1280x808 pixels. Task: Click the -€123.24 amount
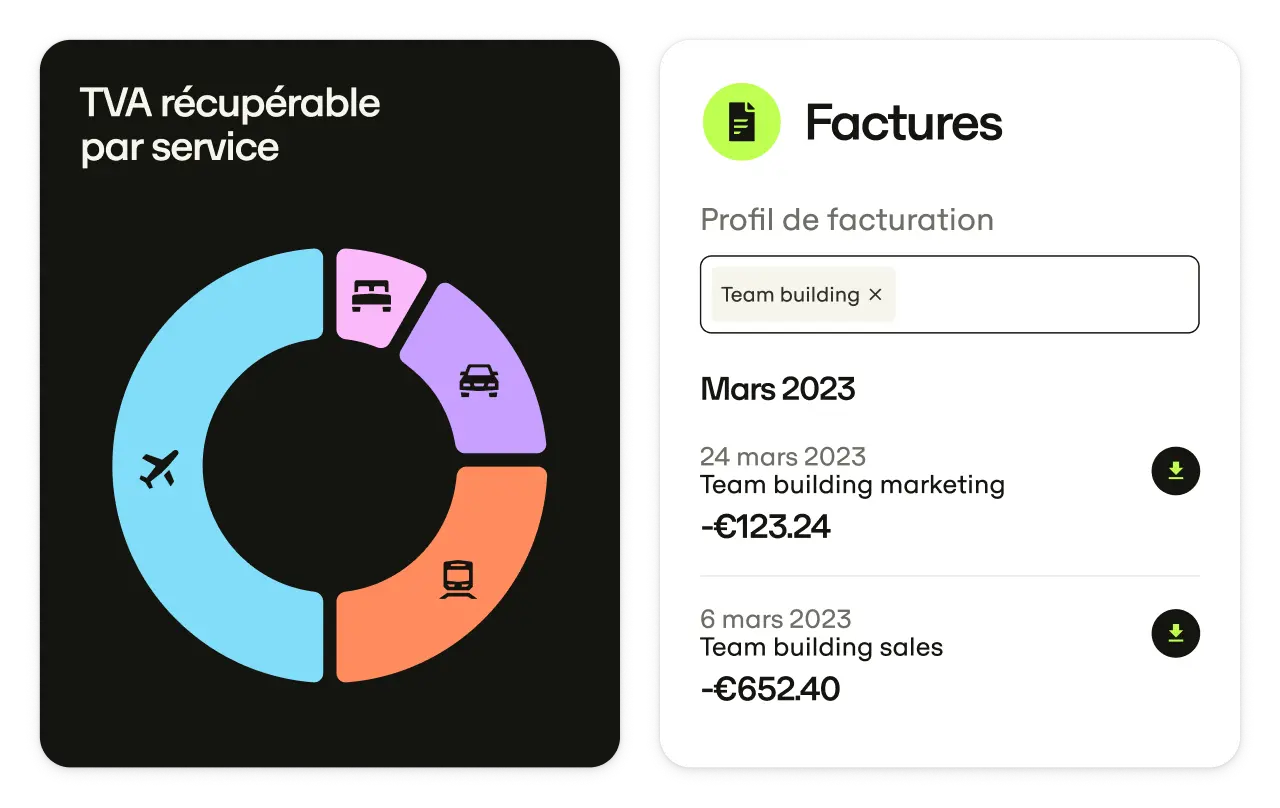[766, 527]
